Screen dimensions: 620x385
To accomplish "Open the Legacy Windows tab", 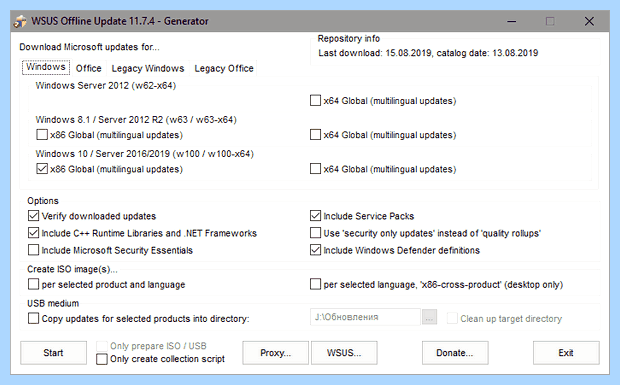I will [x=147, y=68].
